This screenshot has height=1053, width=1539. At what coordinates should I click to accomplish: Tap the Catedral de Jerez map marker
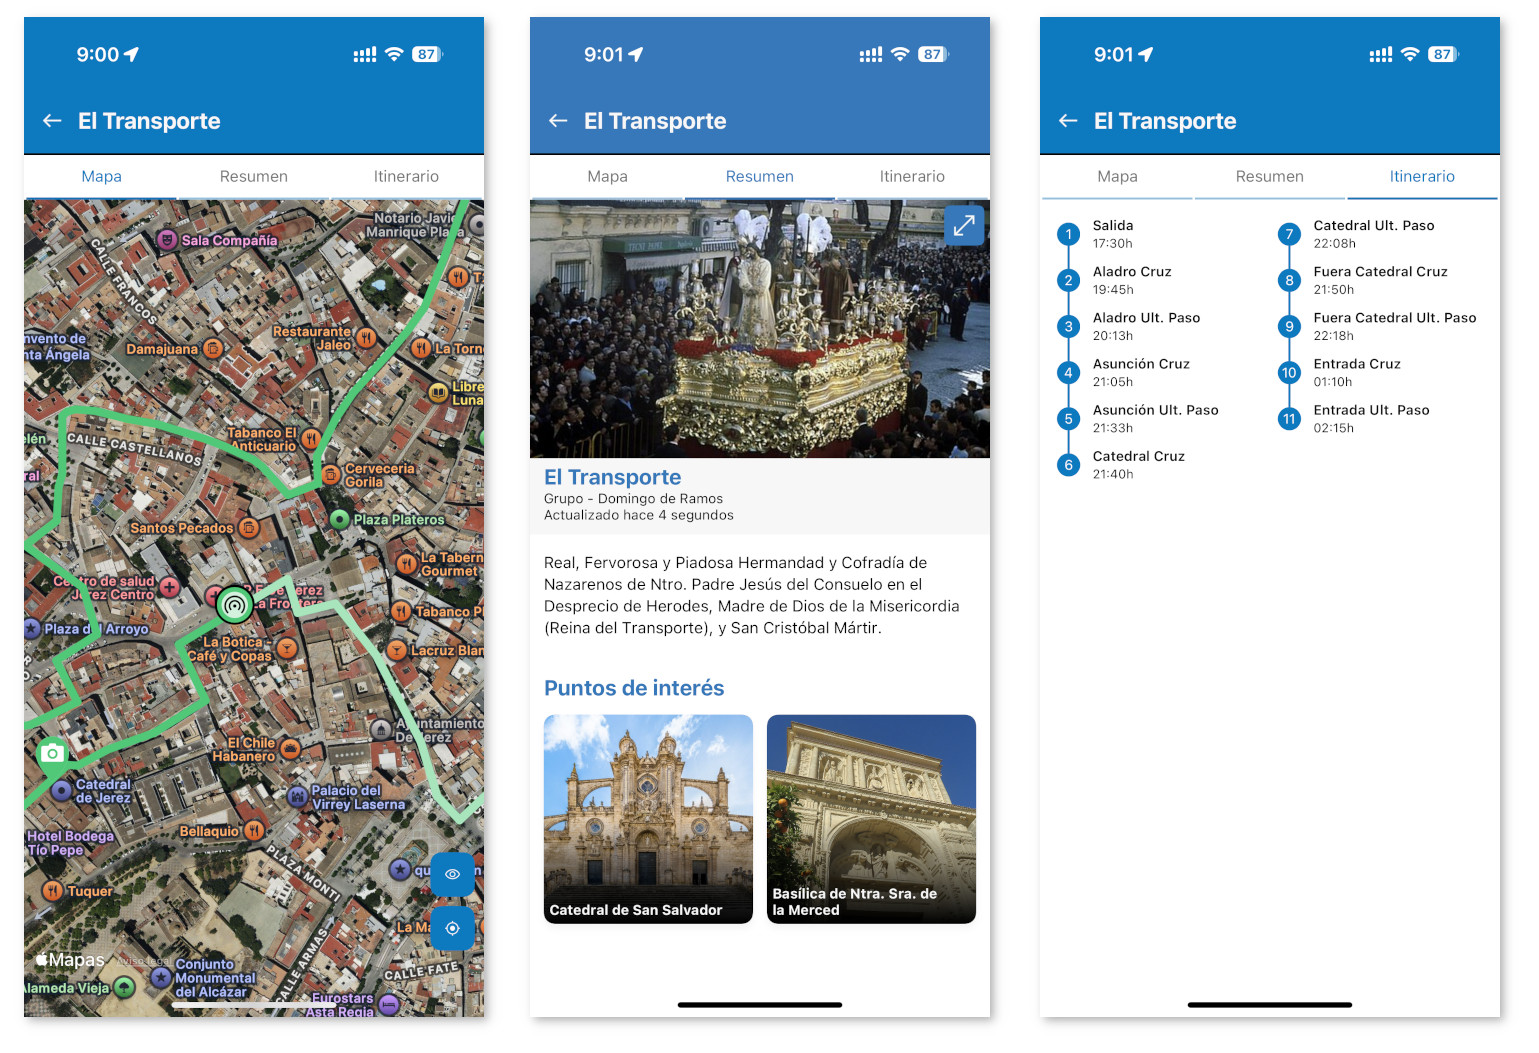tap(62, 790)
